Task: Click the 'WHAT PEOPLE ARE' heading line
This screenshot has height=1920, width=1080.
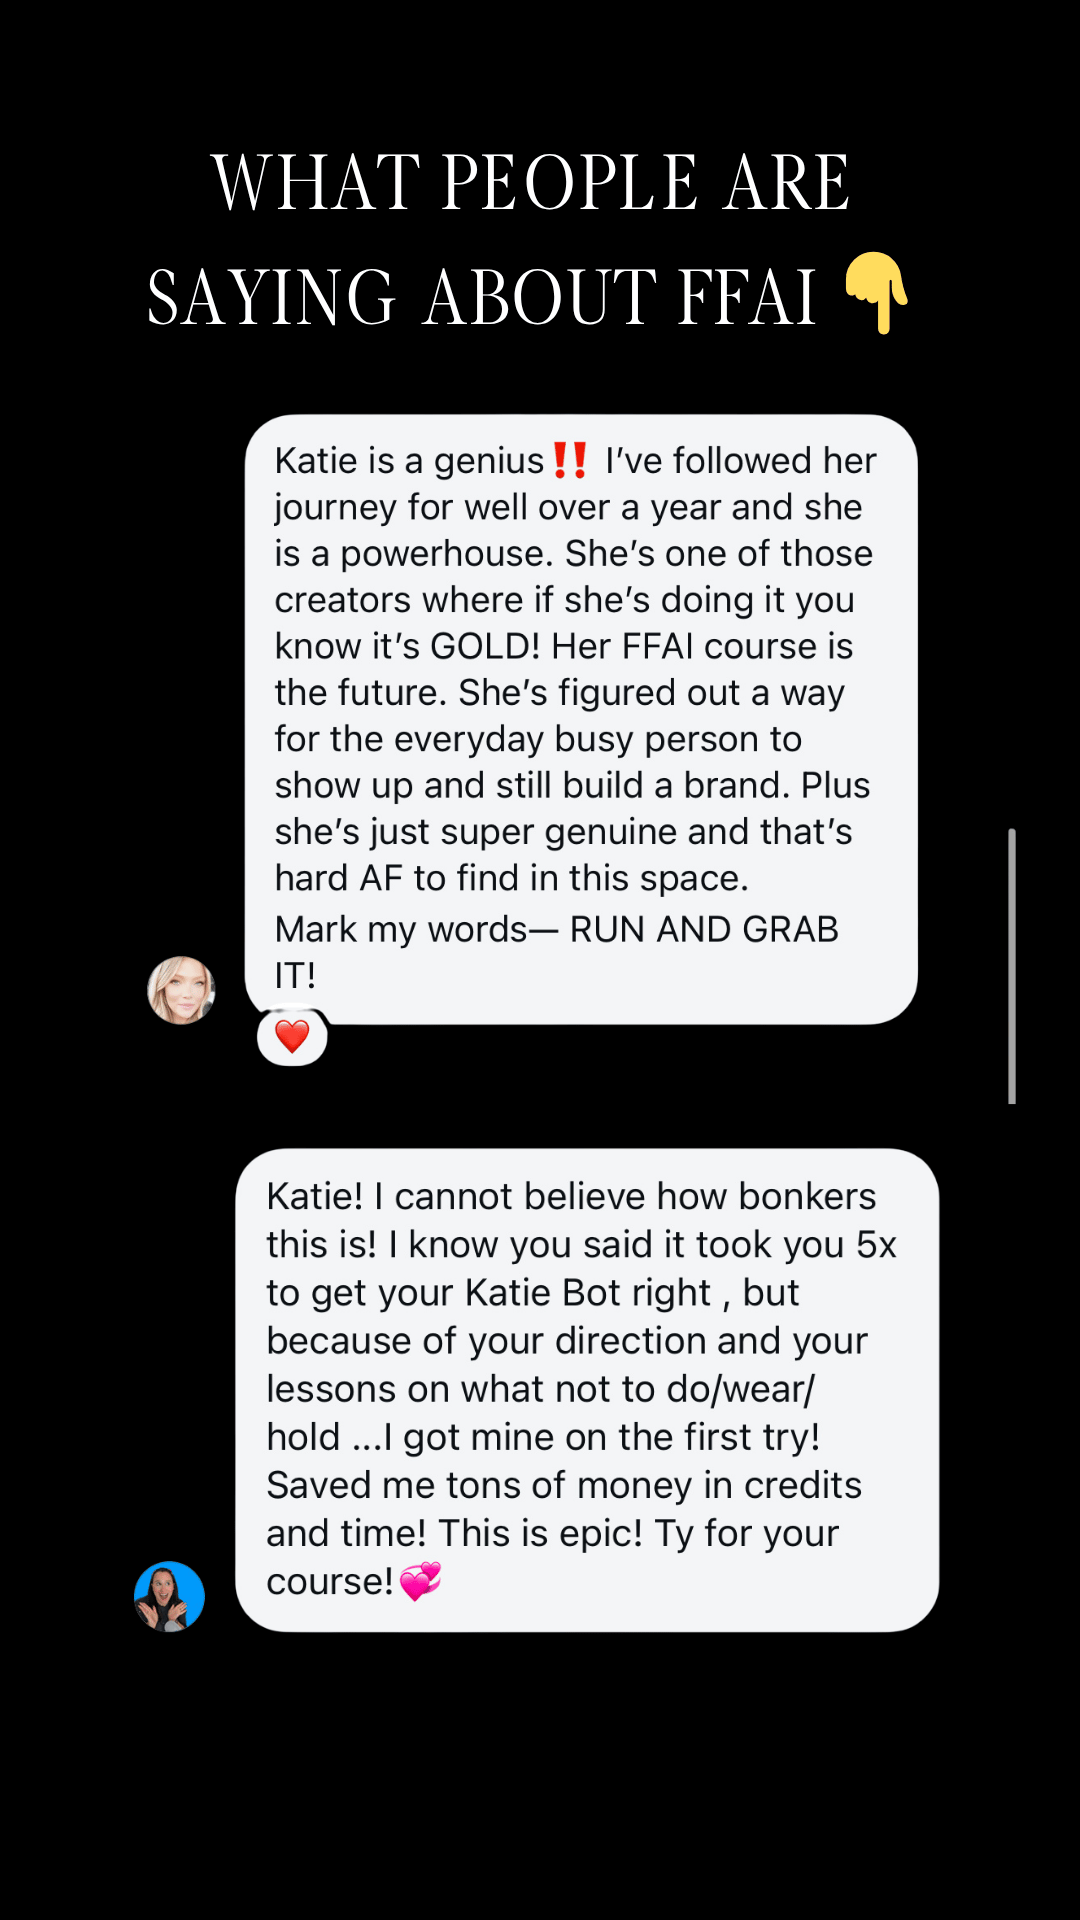Action: click(531, 182)
